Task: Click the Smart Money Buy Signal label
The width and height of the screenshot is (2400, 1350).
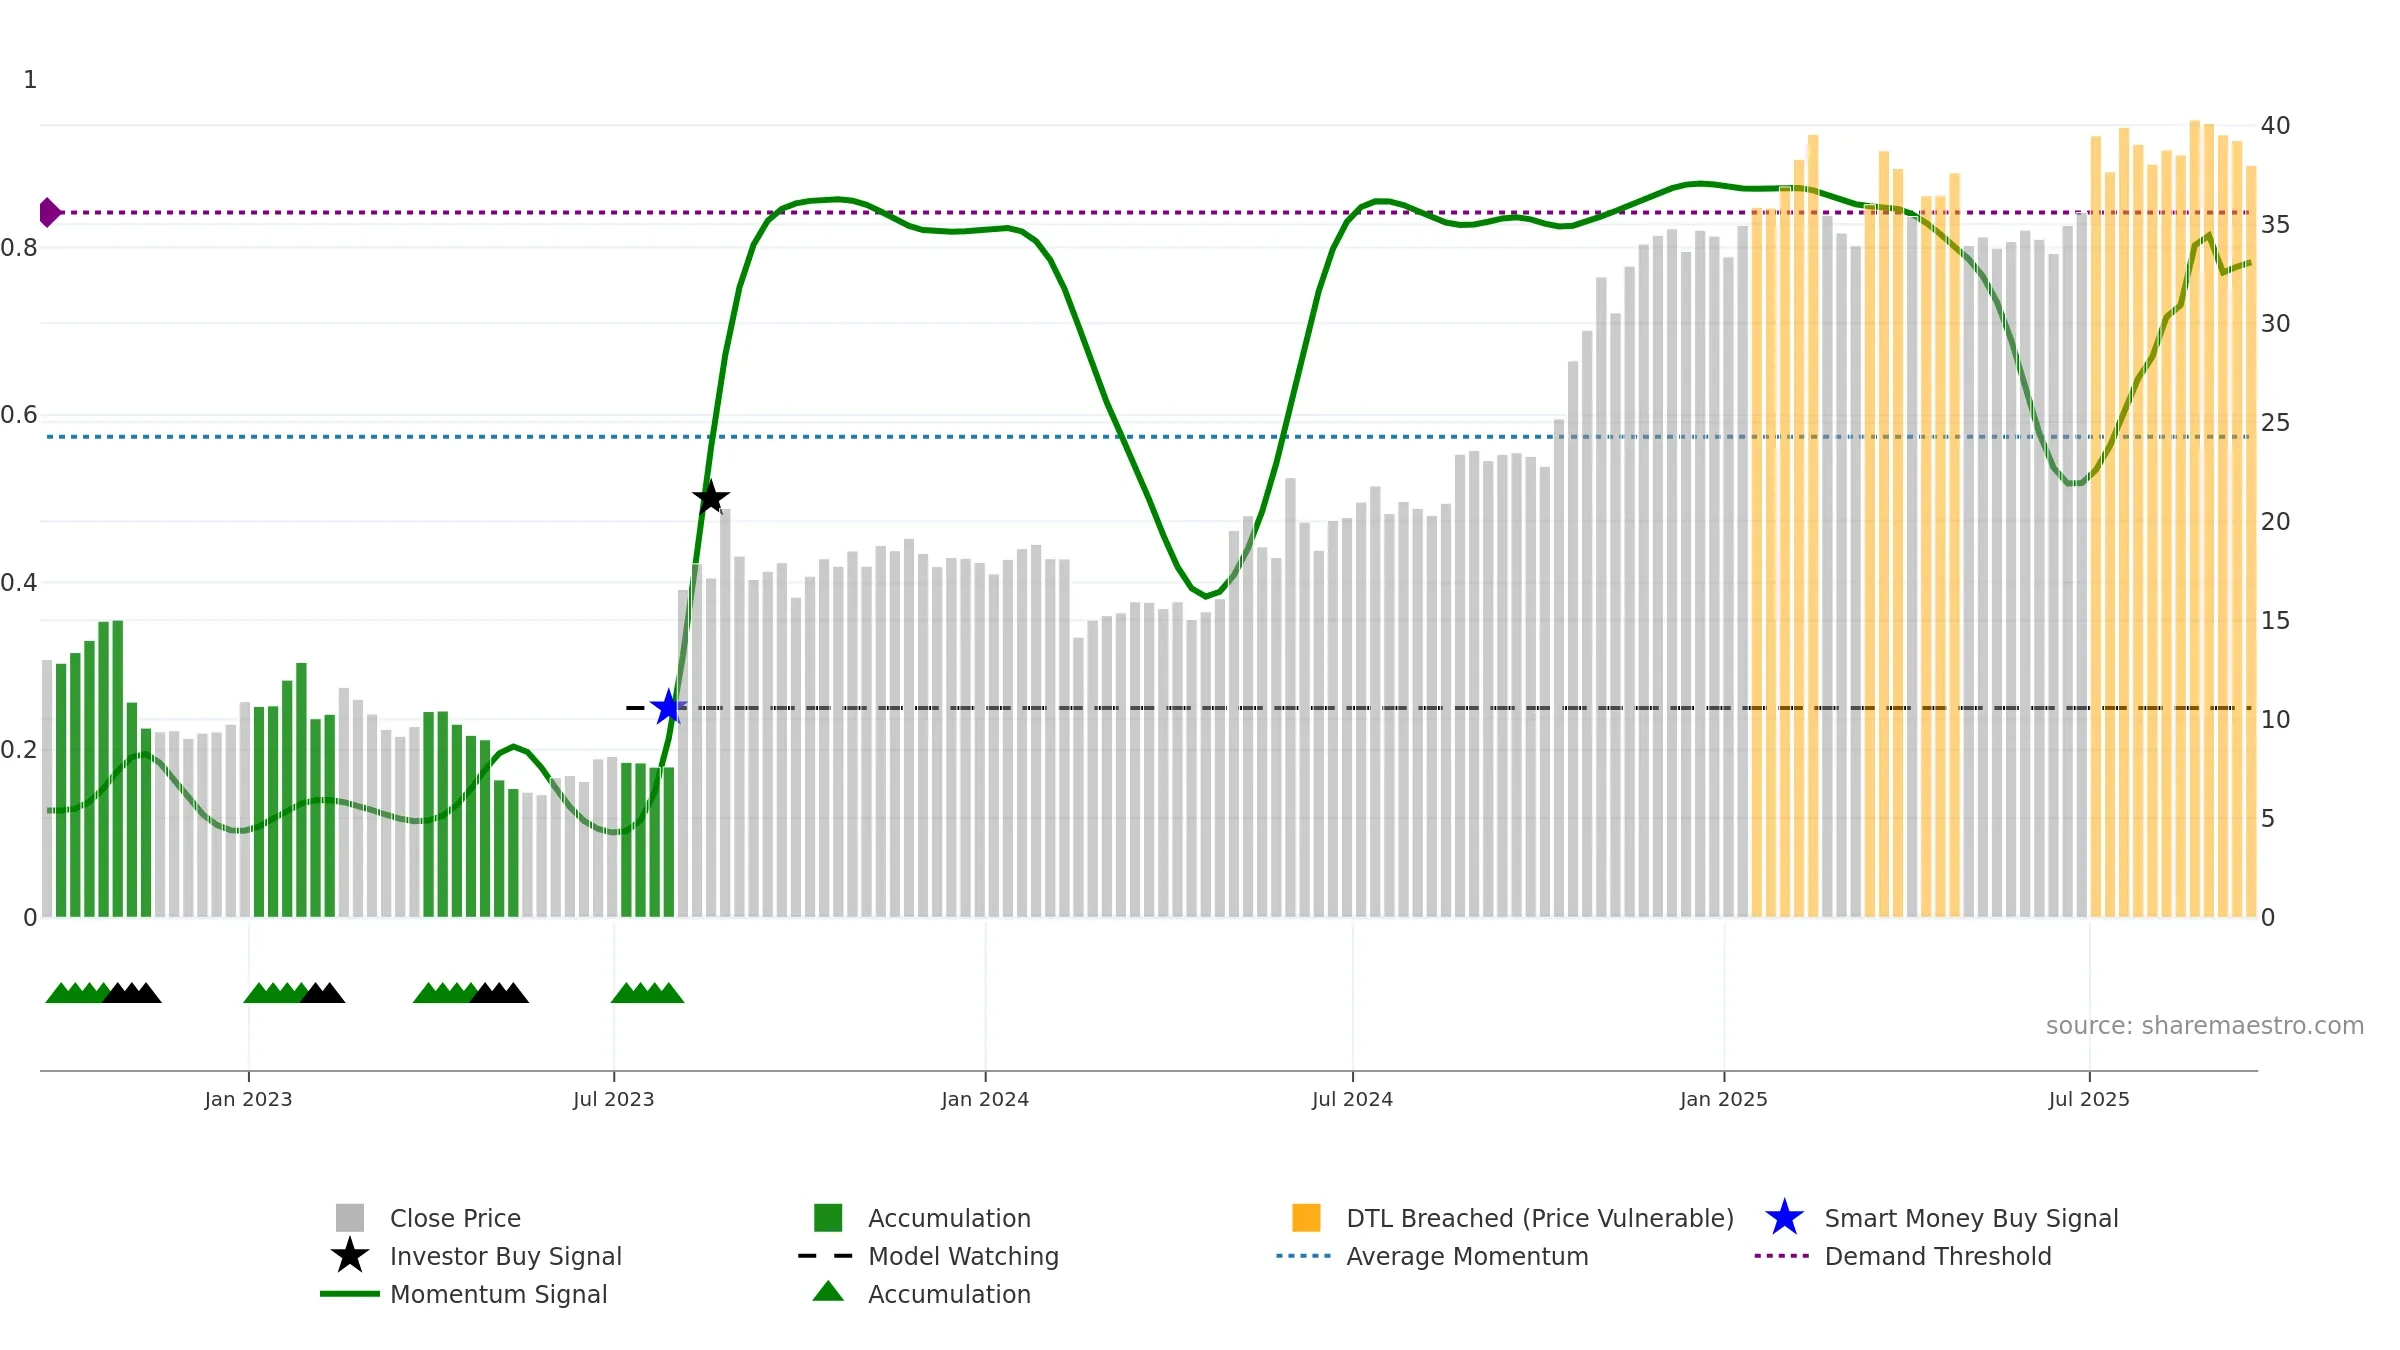Action: (1971, 1218)
